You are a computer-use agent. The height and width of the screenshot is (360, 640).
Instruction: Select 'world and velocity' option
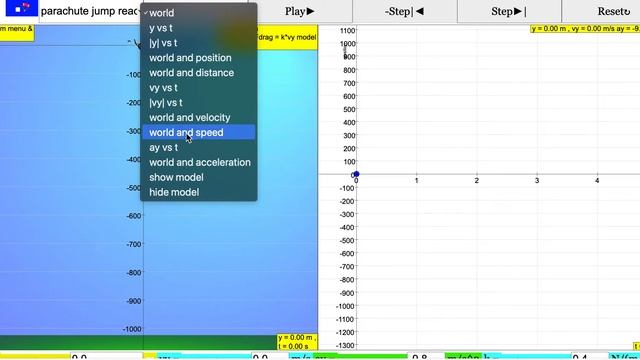click(199, 118)
